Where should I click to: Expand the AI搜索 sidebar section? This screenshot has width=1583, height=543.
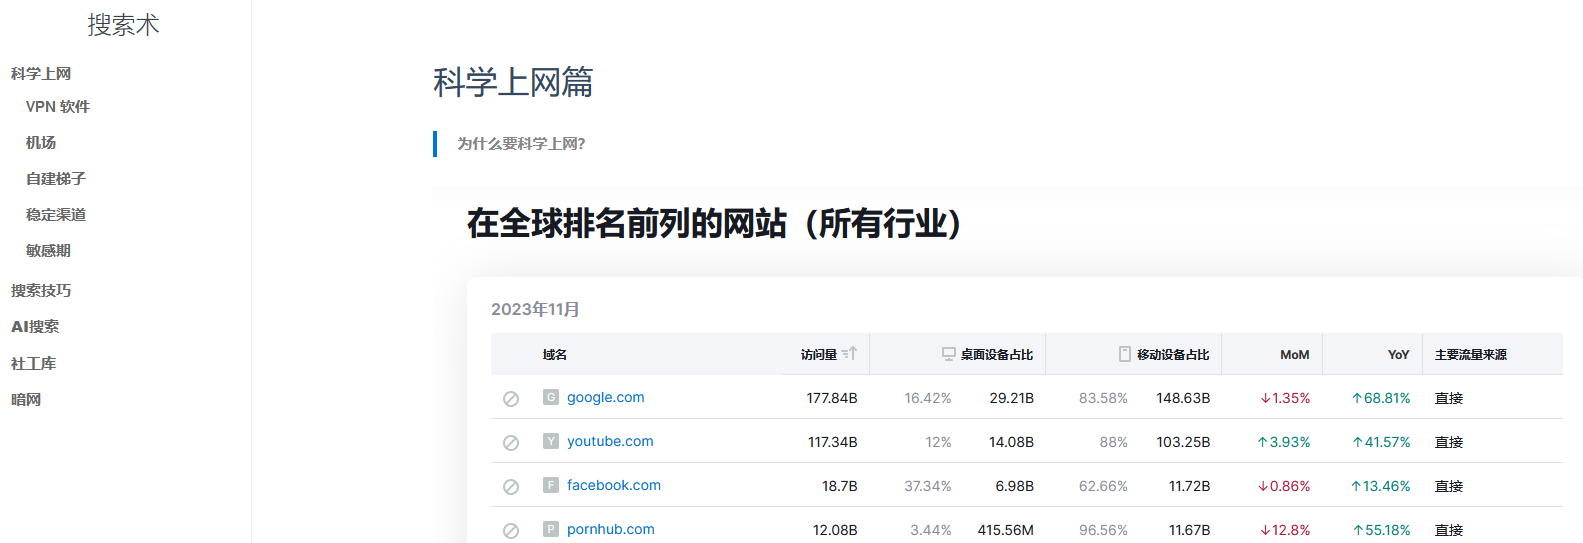point(35,327)
